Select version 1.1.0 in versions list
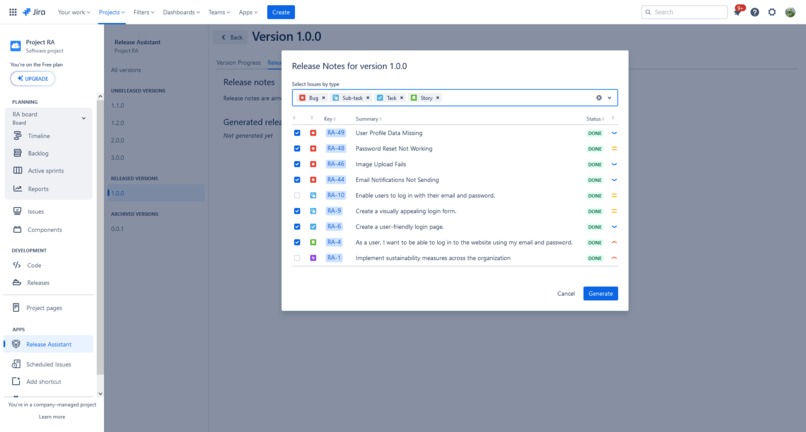806x432 pixels. coord(118,105)
